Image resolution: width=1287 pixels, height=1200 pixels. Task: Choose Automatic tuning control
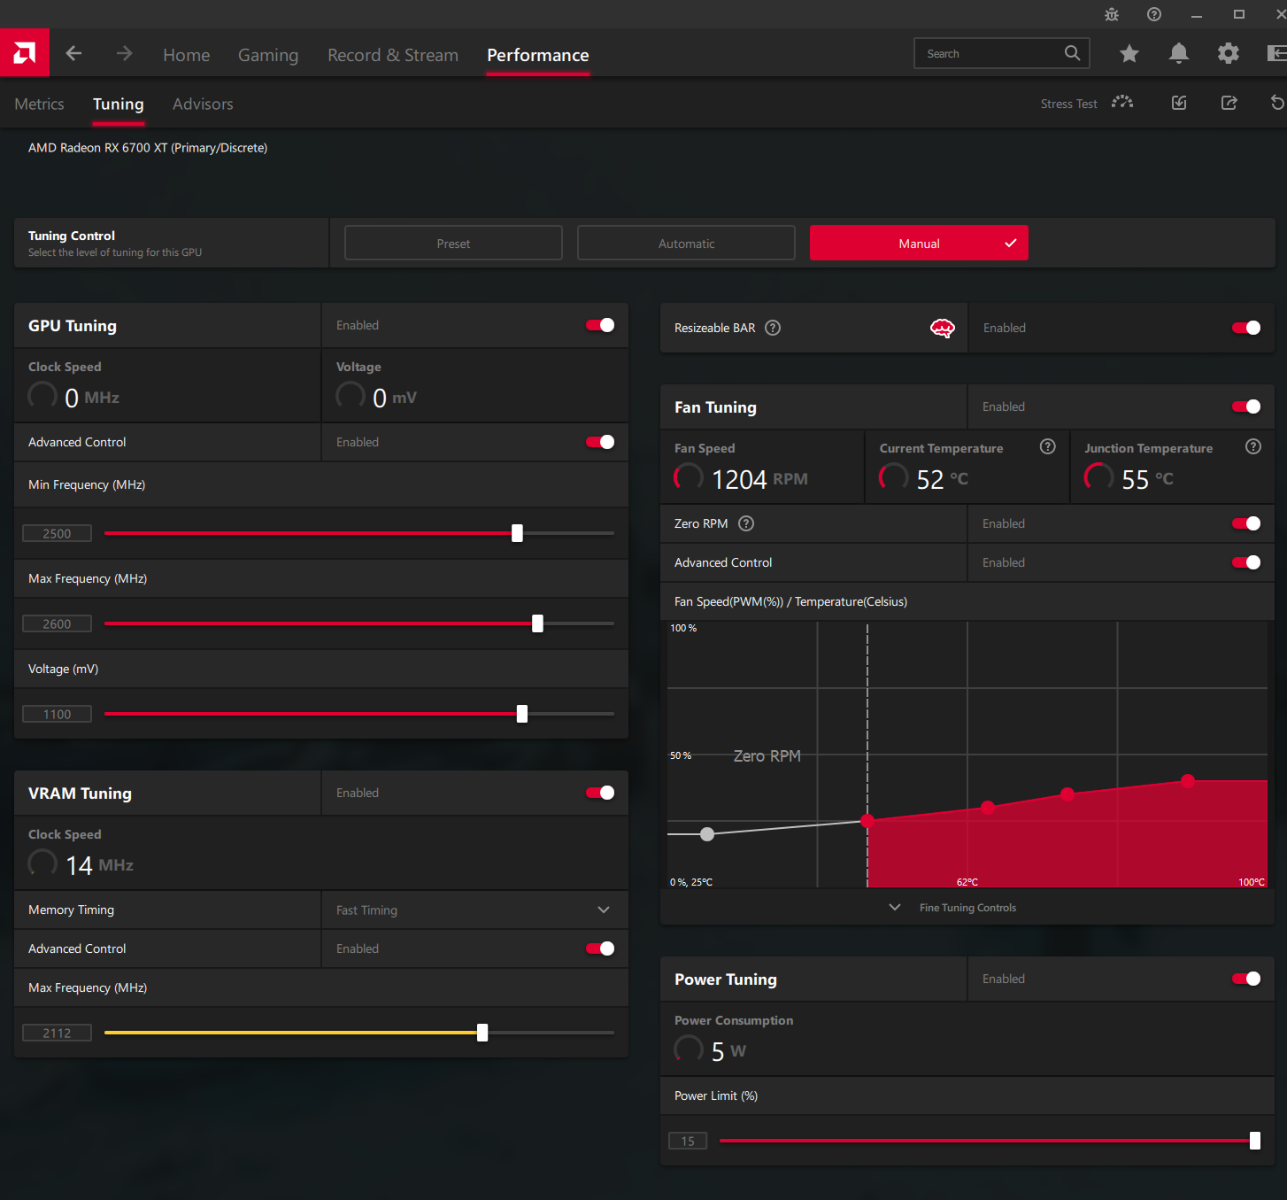686,243
